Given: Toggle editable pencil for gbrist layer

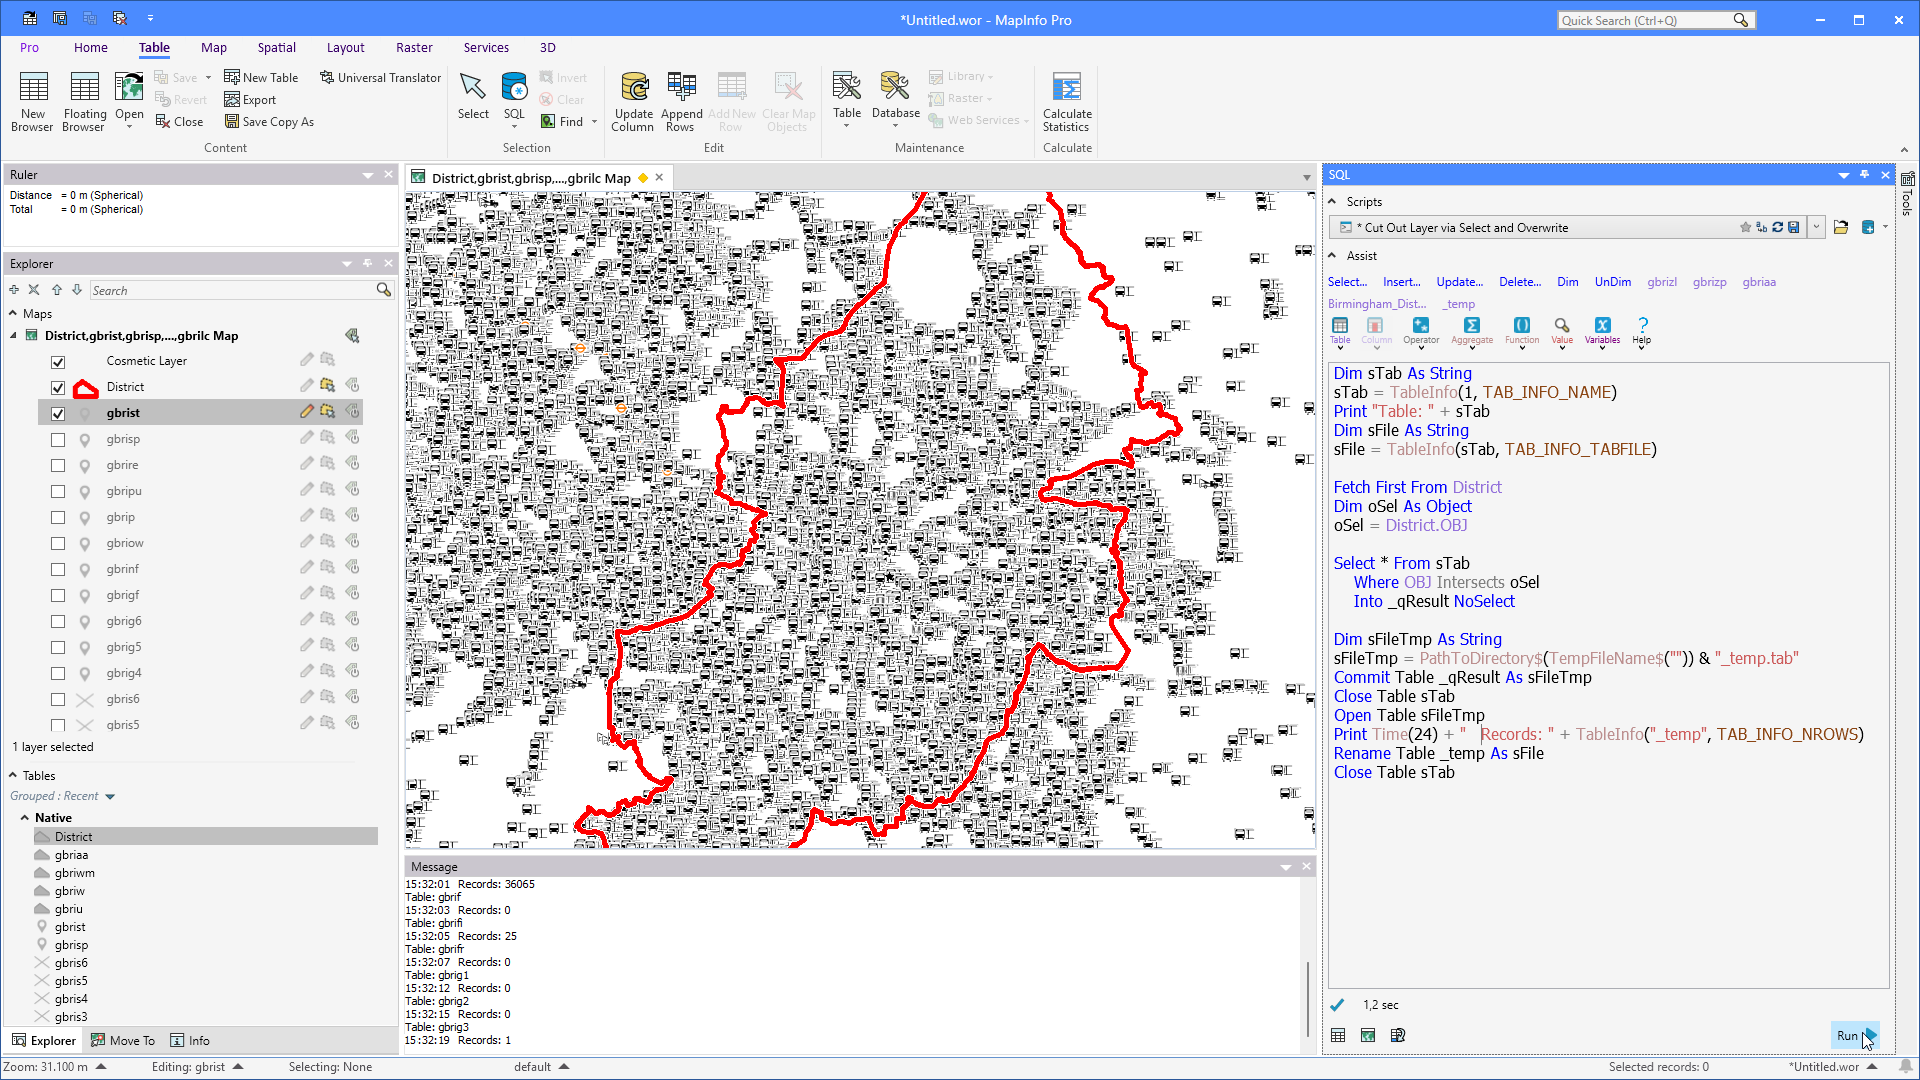Looking at the screenshot, I should 307,411.
